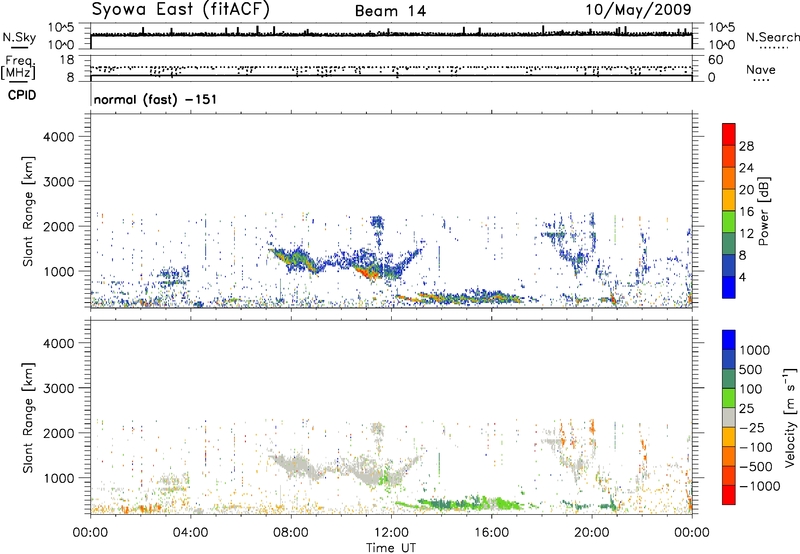800x554 pixels.
Task: Click the Slant Range label of the power panel
Action: [x=28, y=211]
